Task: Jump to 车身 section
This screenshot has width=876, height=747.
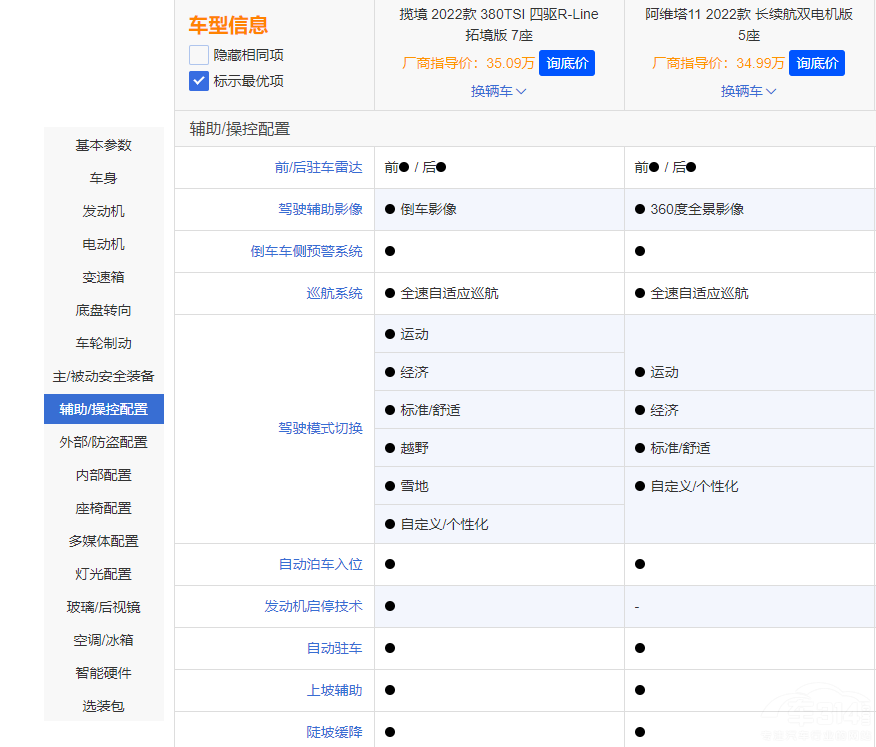Action: click(x=103, y=178)
